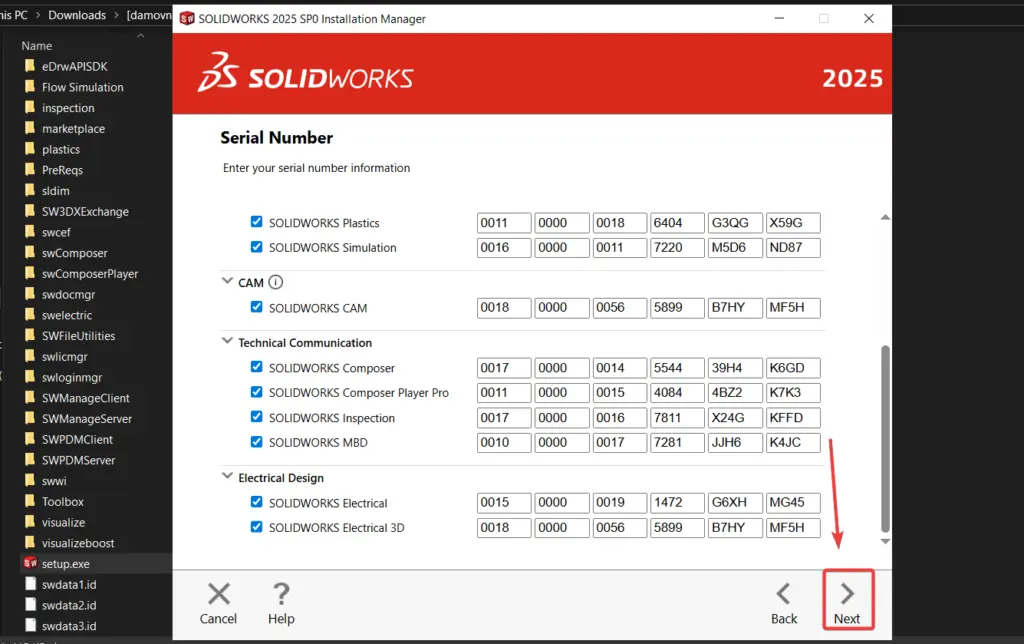This screenshot has height=644, width=1024.
Task: Click Electrical serial field 1472
Action: [x=677, y=502]
